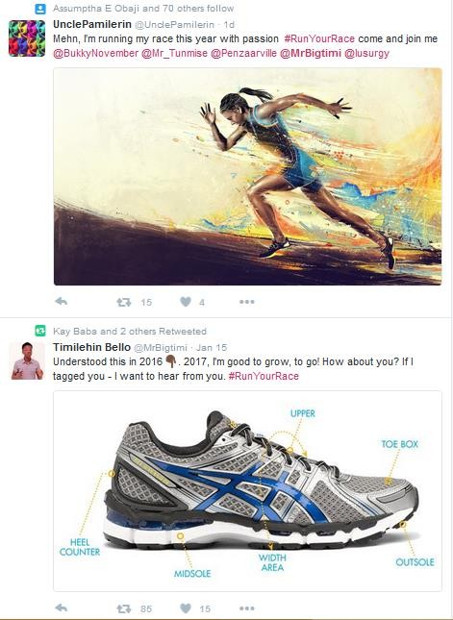
Task: Open Timilehin Bello's profile photo
Action: pos(27,361)
